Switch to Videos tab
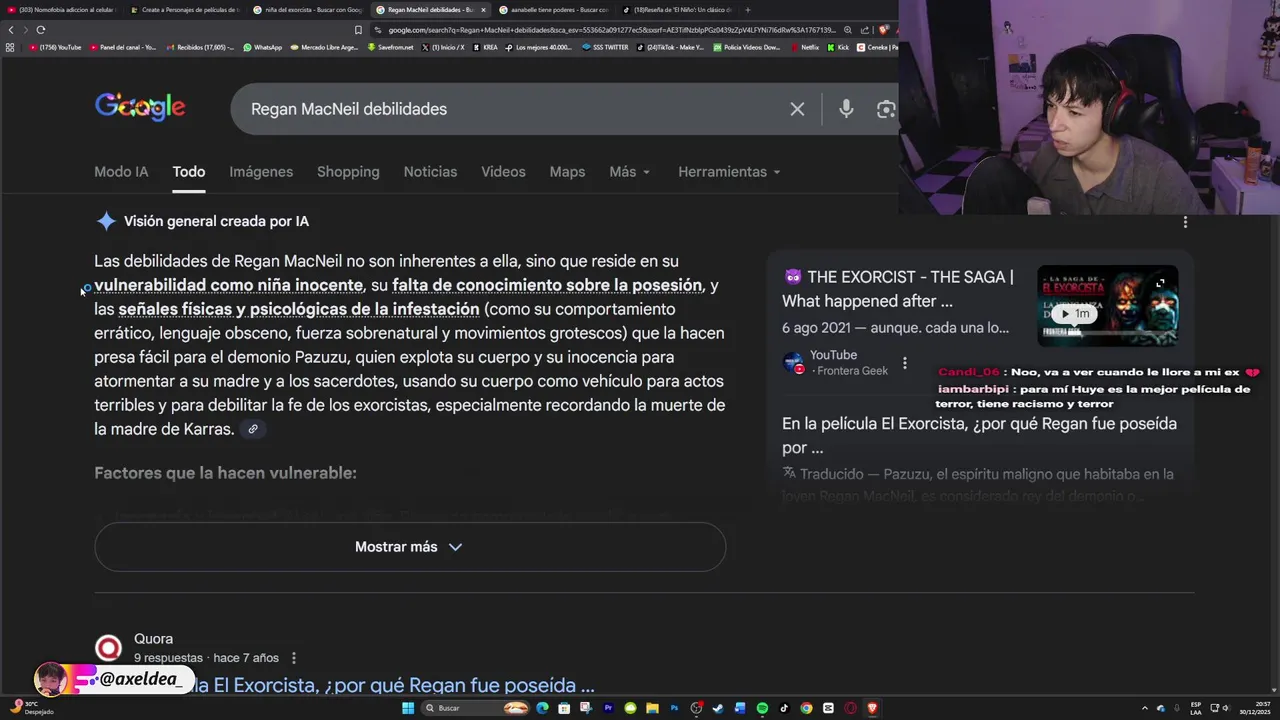Image resolution: width=1280 pixels, height=720 pixels. pyautogui.click(x=503, y=172)
